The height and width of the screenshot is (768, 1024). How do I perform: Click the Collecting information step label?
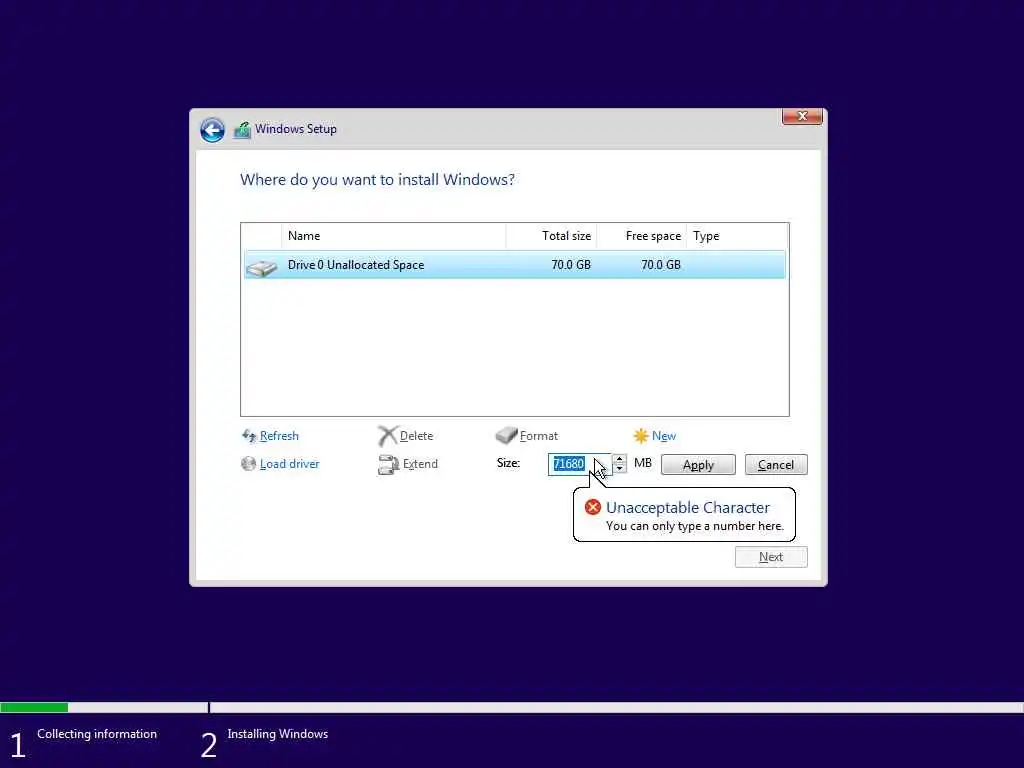[x=97, y=734]
